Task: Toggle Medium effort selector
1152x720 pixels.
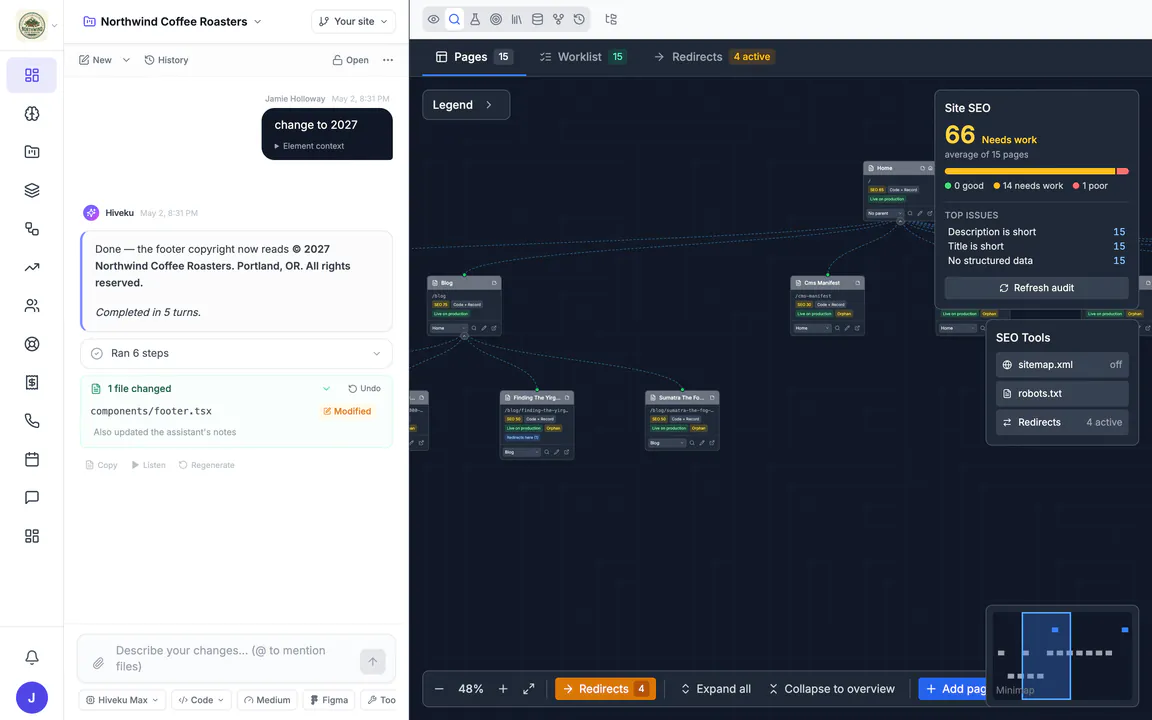Action: click(x=267, y=700)
